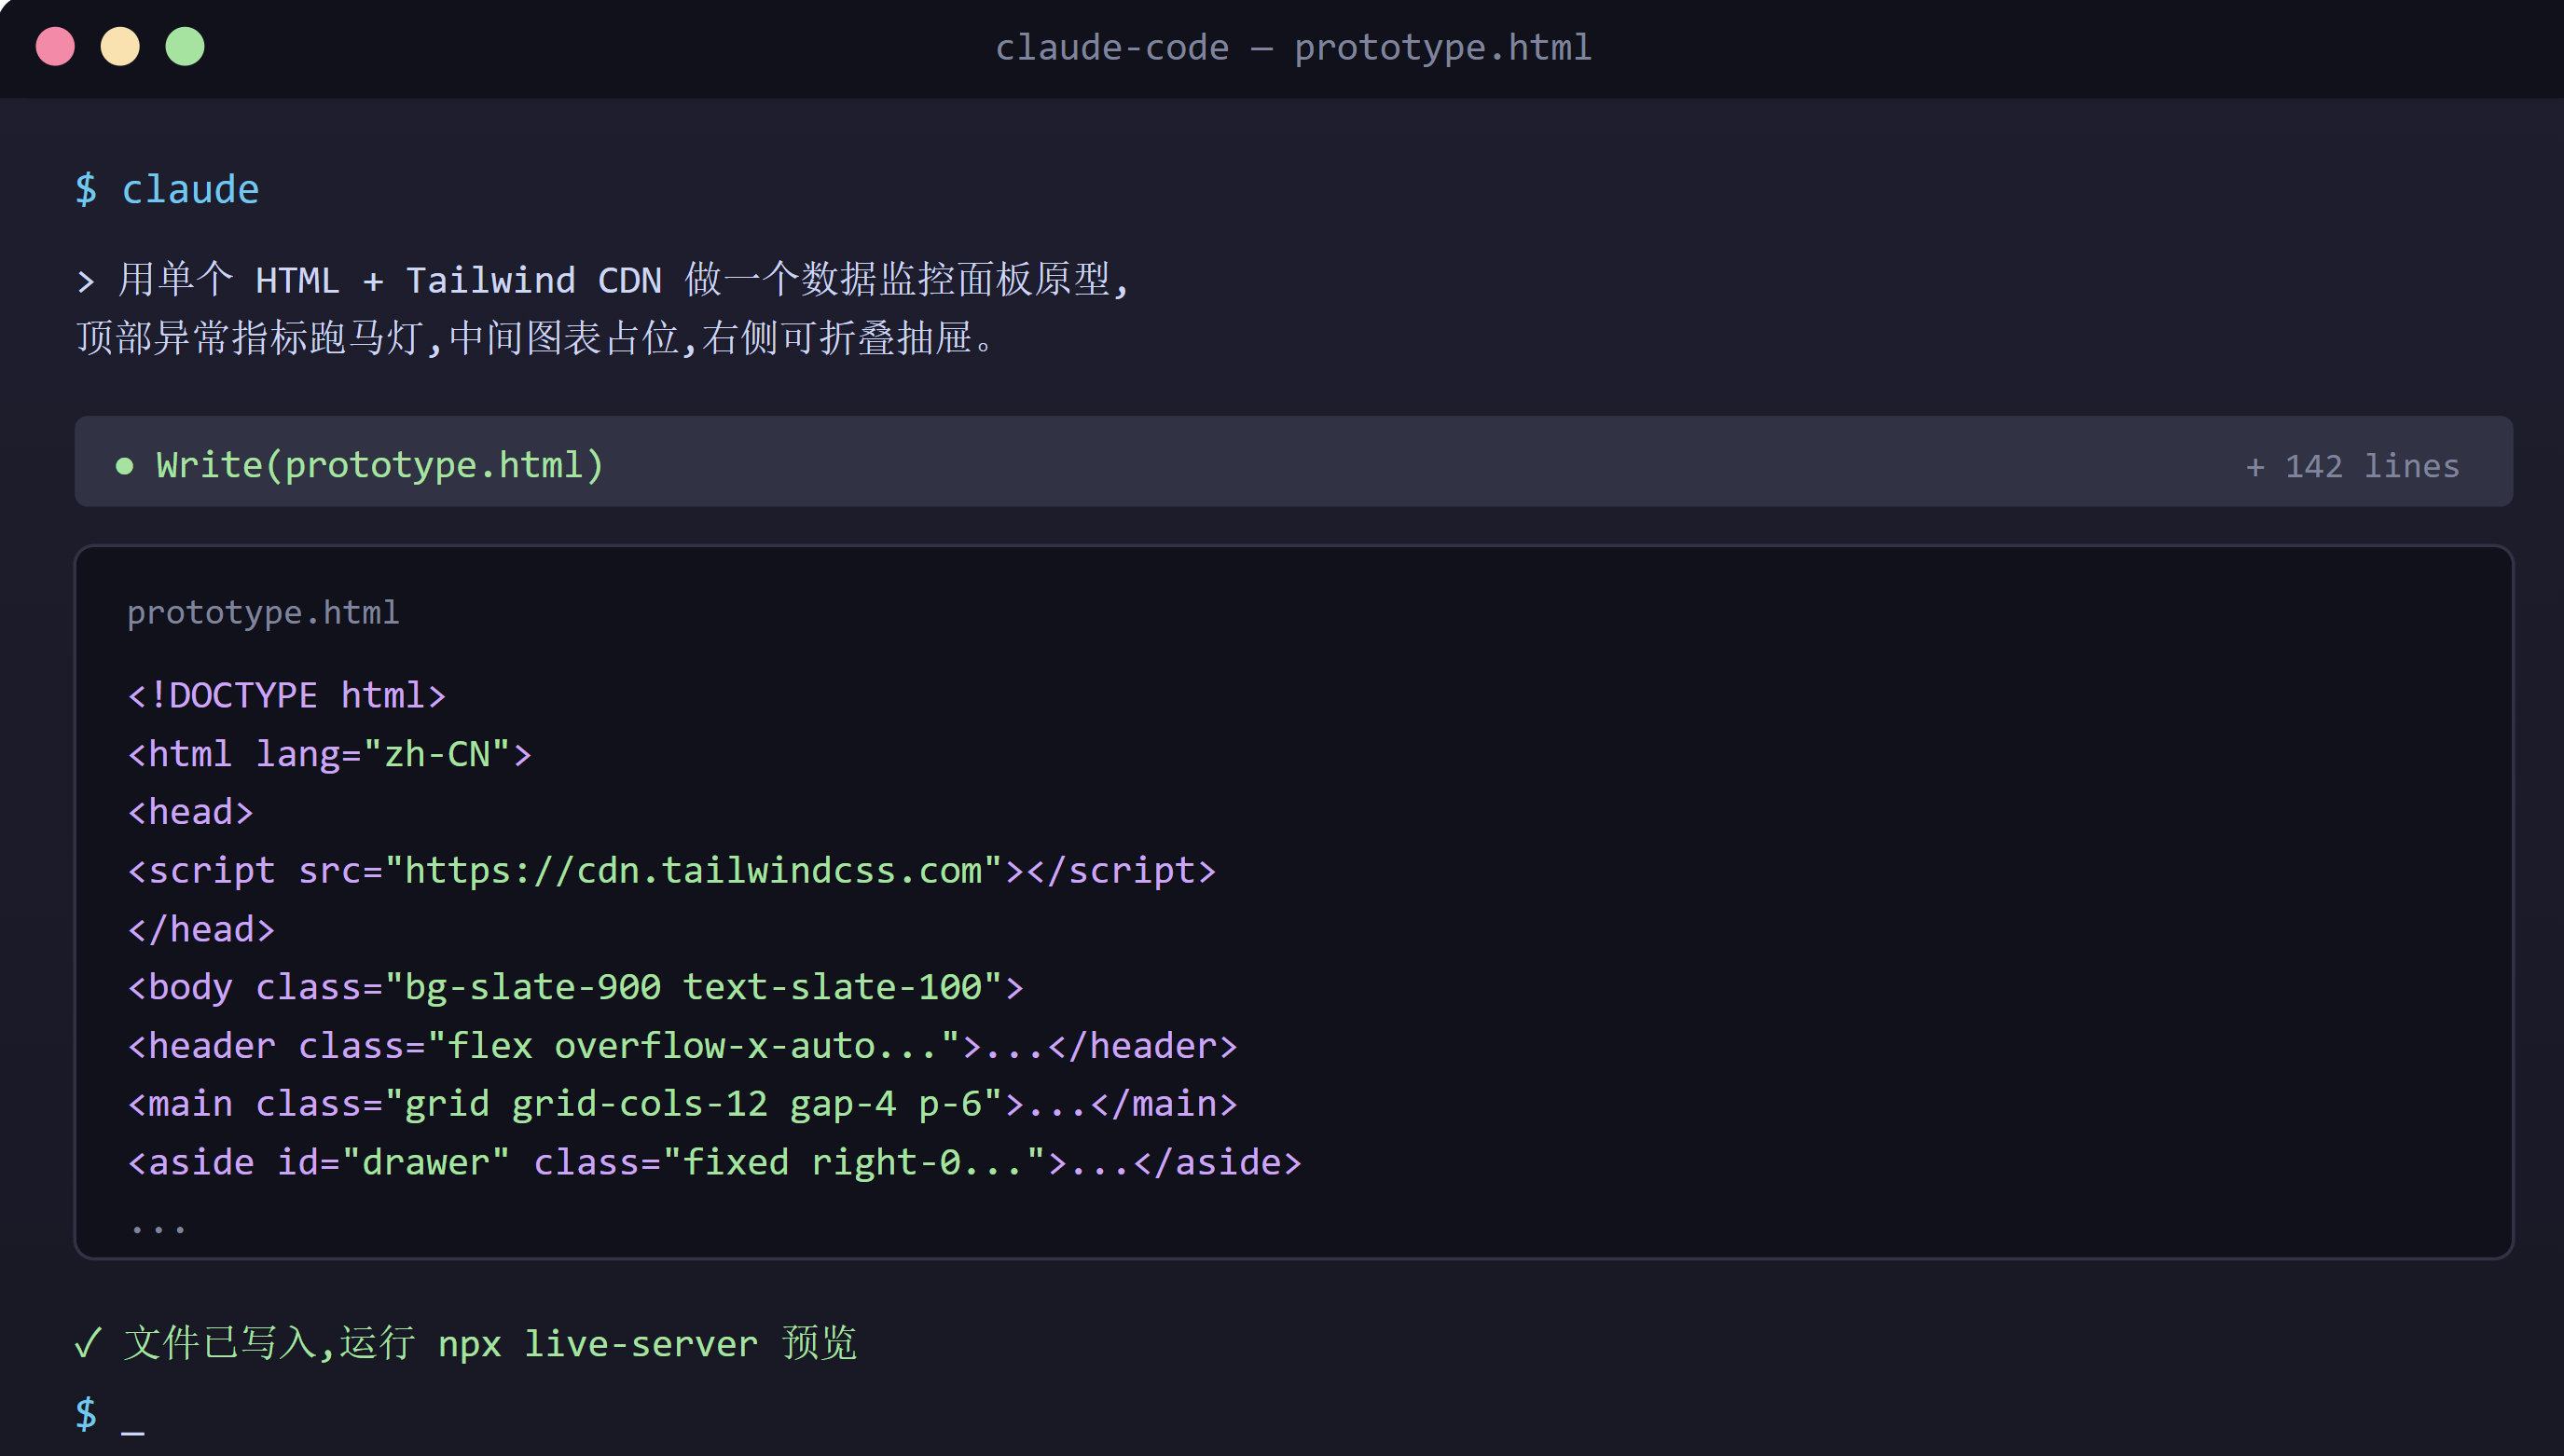Click the green bullet before Write(prototype.html)
Image resolution: width=2564 pixels, height=1456 pixels.
tap(124, 465)
